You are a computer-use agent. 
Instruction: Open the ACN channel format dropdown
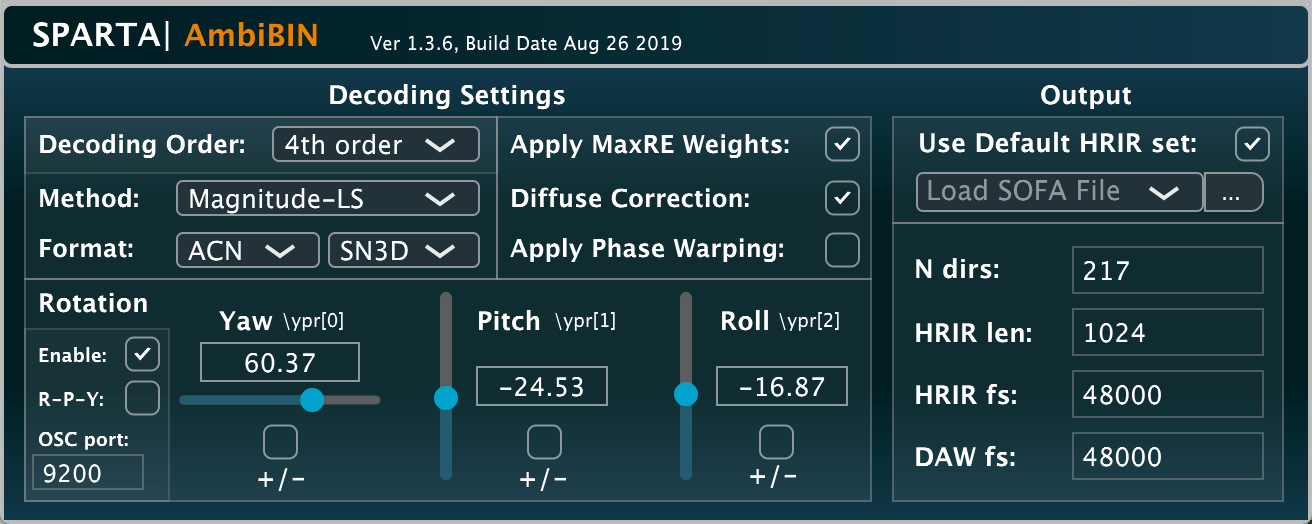pos(248,251)
